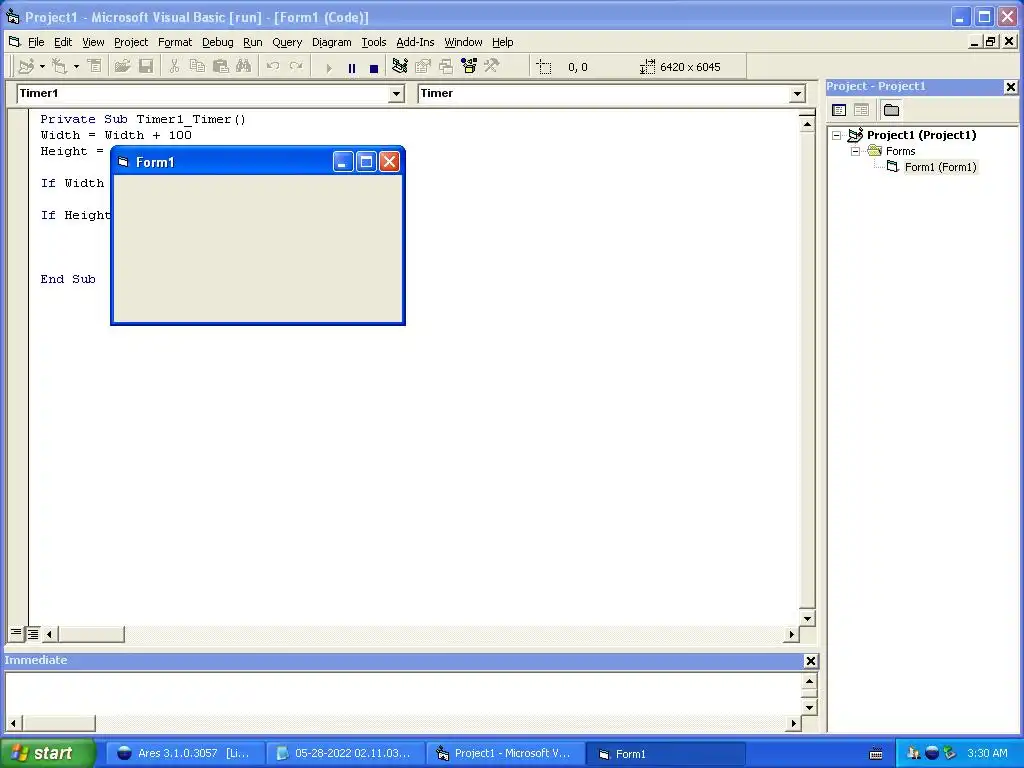This screenshot has height=768, width=1024.
Task: Switch to Ares 3.1.0.3057 taskbar button
Action: 185,753
